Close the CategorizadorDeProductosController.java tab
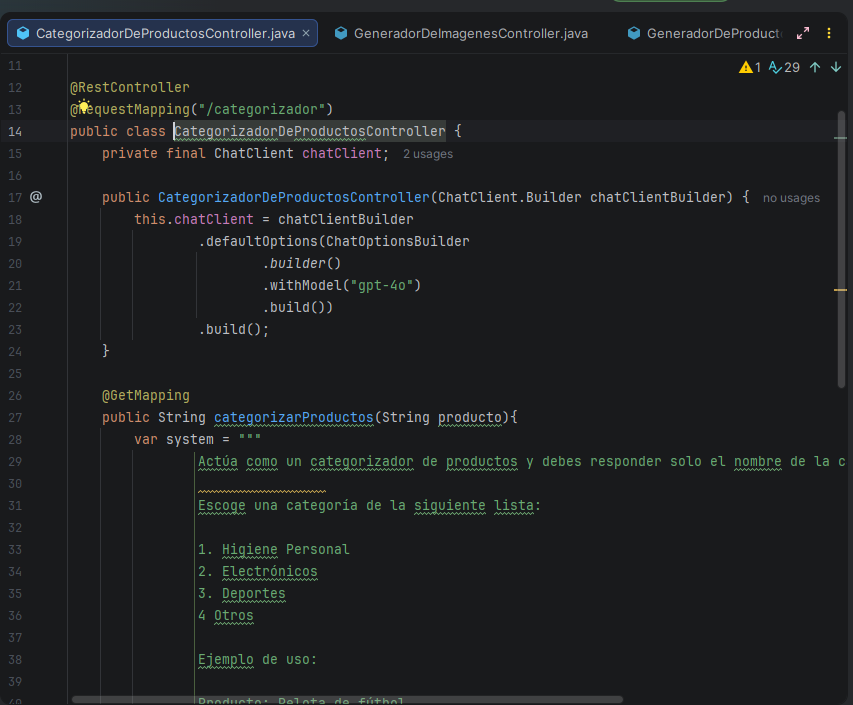The image size is (853, 705). [306, 33]
